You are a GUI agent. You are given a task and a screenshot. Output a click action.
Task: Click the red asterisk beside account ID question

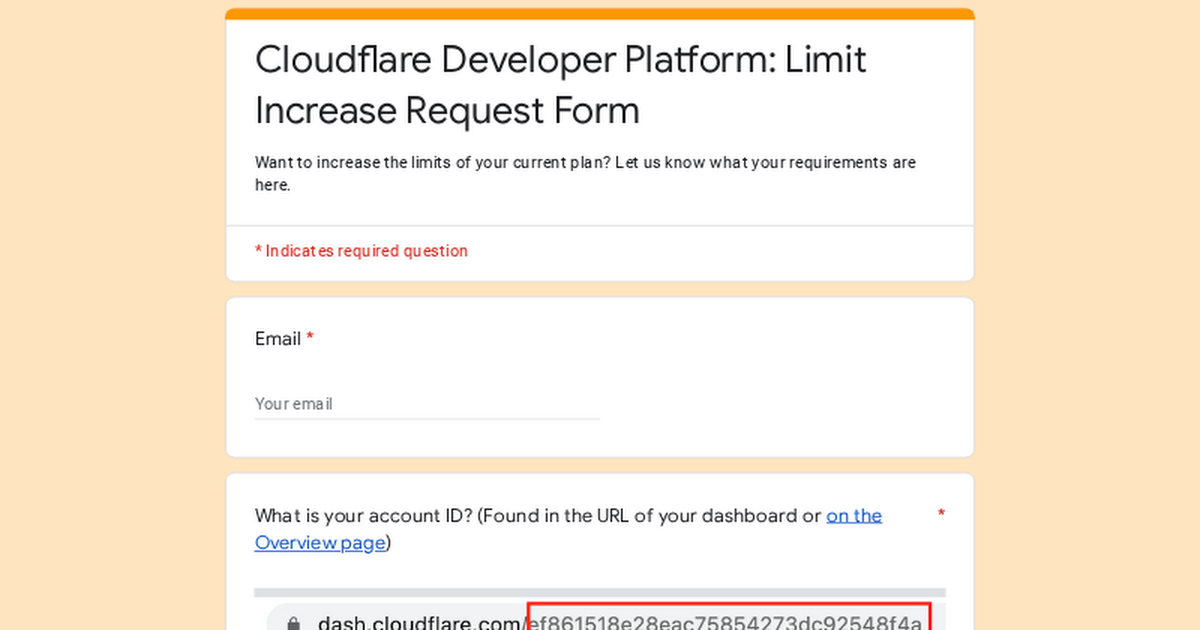point(940,515)
